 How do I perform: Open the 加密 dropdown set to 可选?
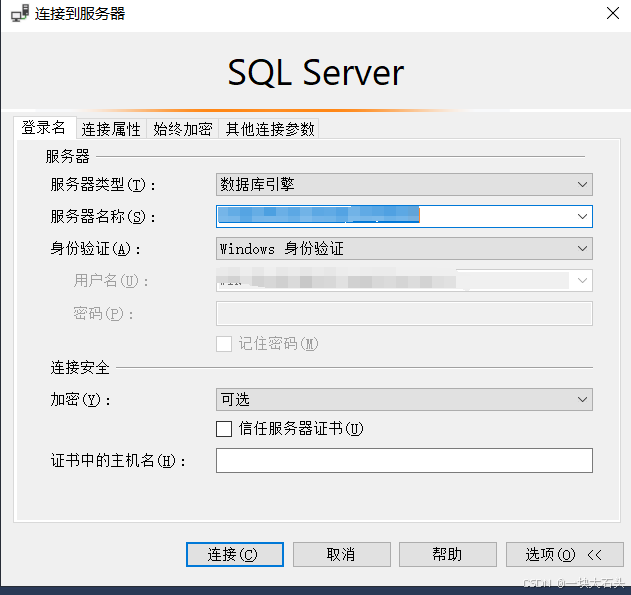404,399
